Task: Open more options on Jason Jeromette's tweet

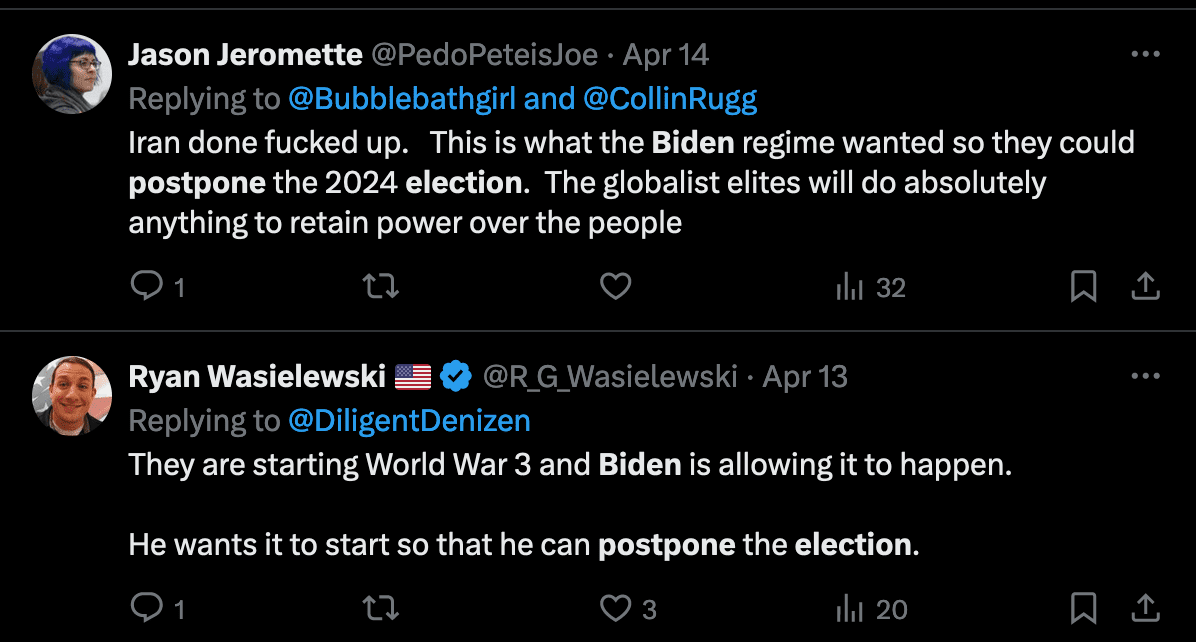Action: [x=1145, y=54]
